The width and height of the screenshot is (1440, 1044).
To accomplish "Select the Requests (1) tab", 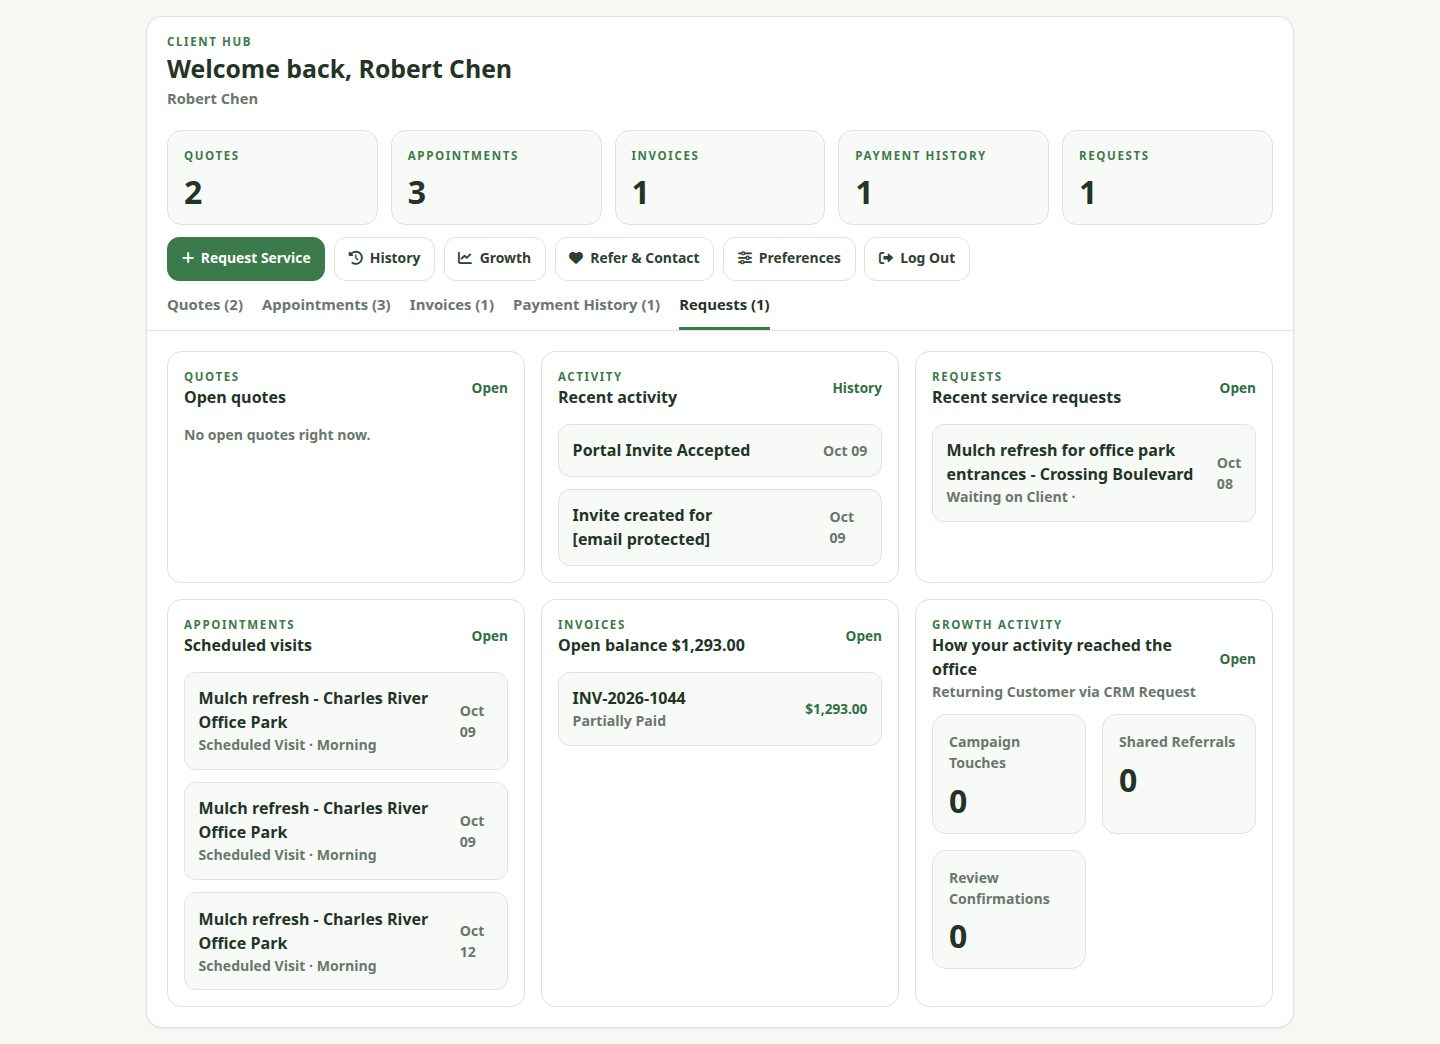I will tap(724, 305).
